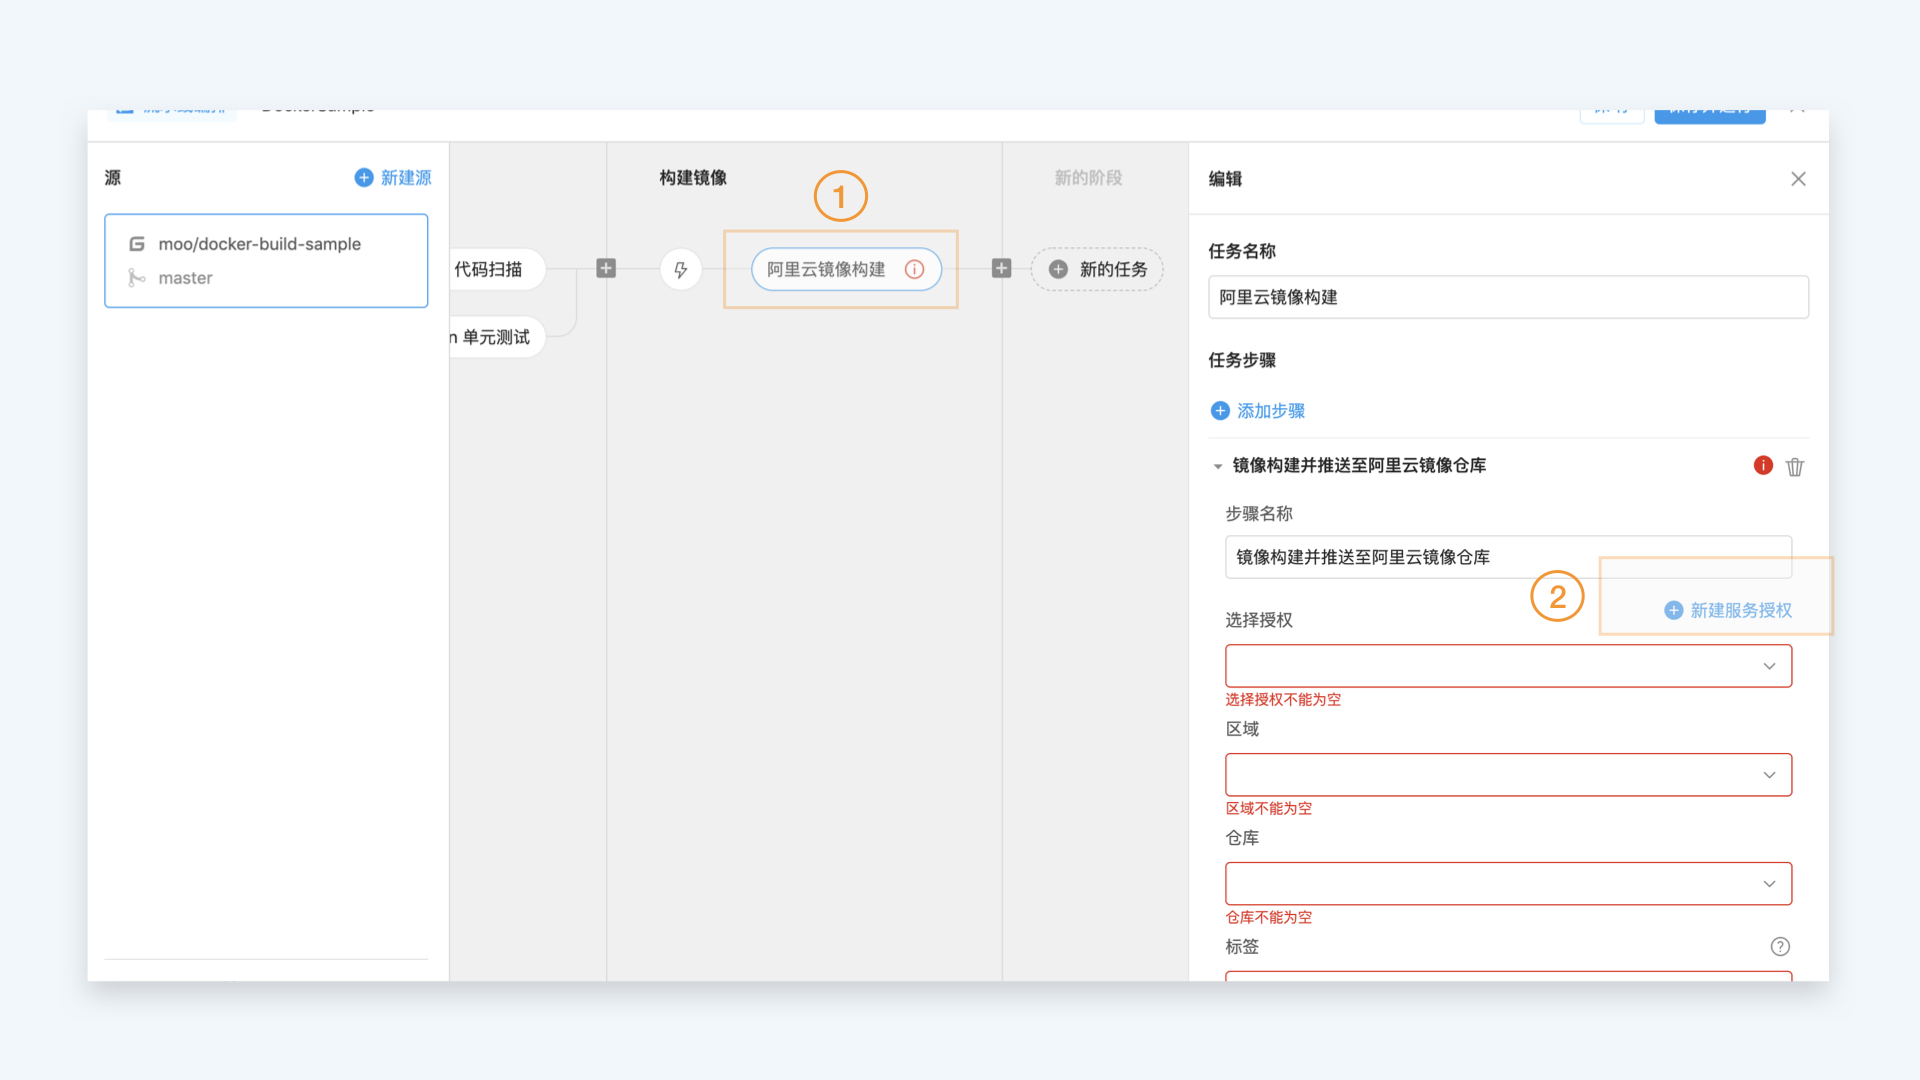The width and height of the screenshot is (1920, 1080).
Task: Click the repository icon beside moo/docker-build-sample
Action: click(137, 244)
